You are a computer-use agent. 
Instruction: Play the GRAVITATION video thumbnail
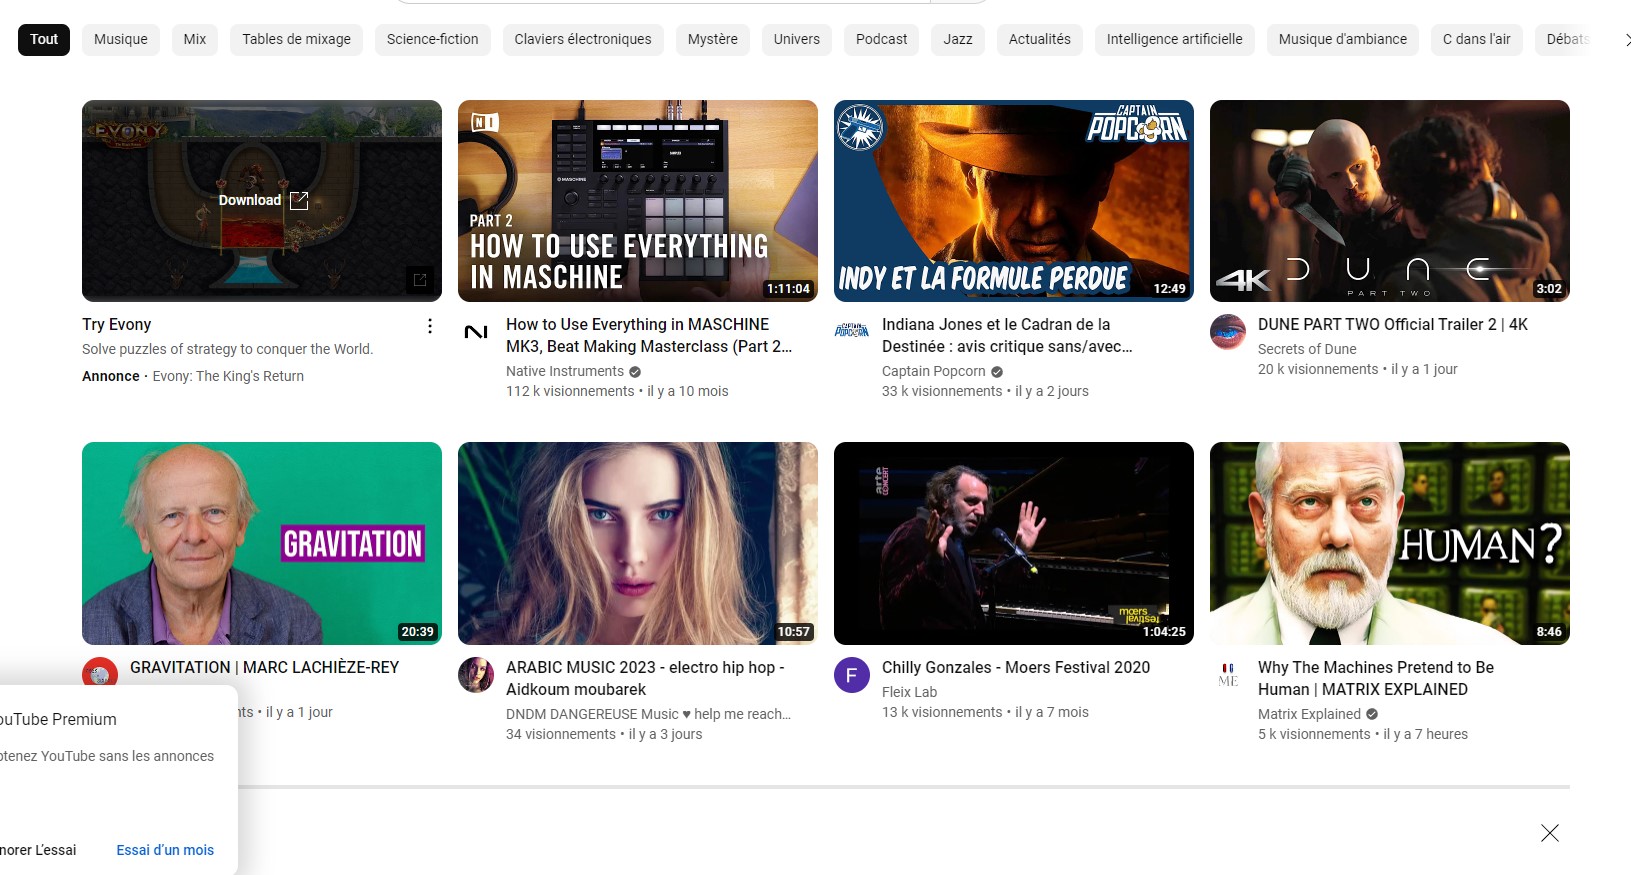tap(262, 543)
